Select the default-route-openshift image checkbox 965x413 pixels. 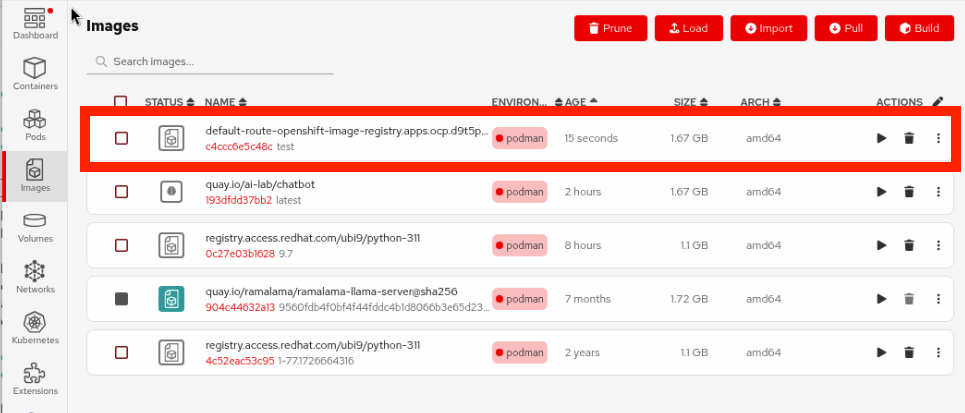coord(121,138)
